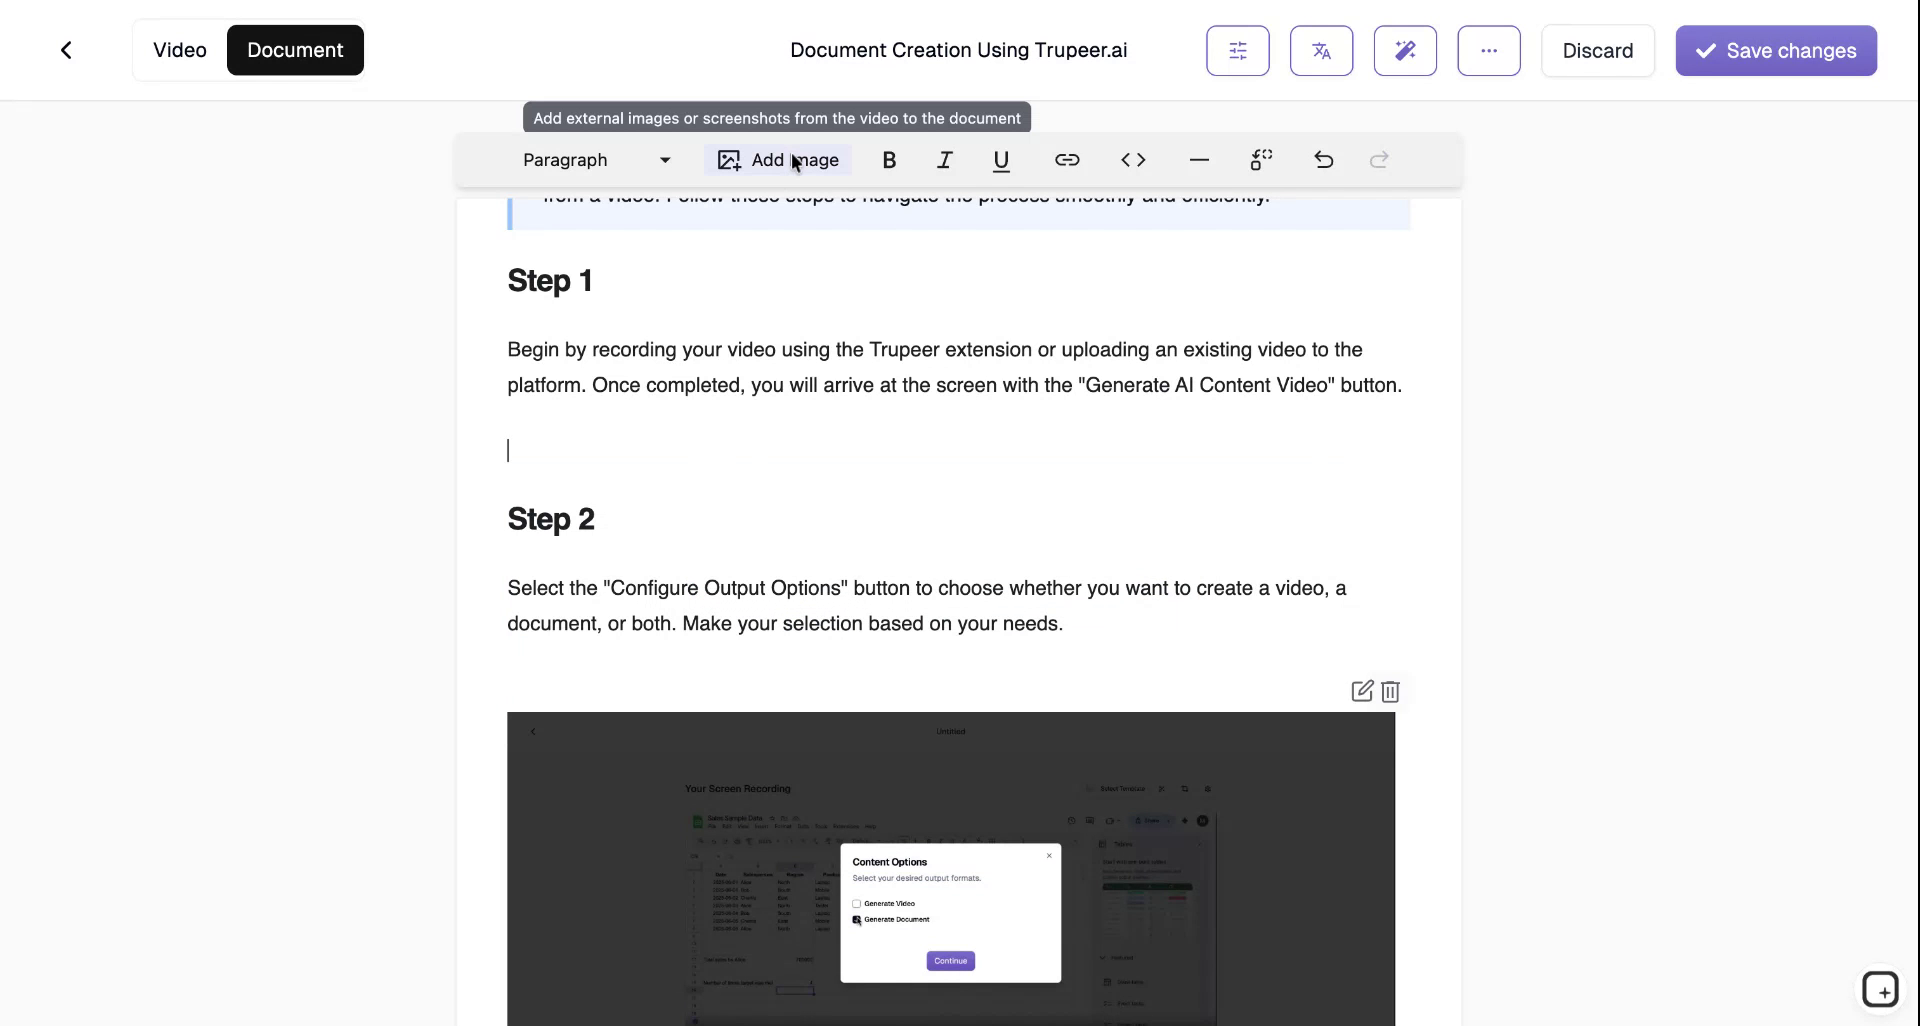The height and width of the screenshot is (1026, 1920).
Task: Open the translate language options
Action: click(x=1321, y=50)
